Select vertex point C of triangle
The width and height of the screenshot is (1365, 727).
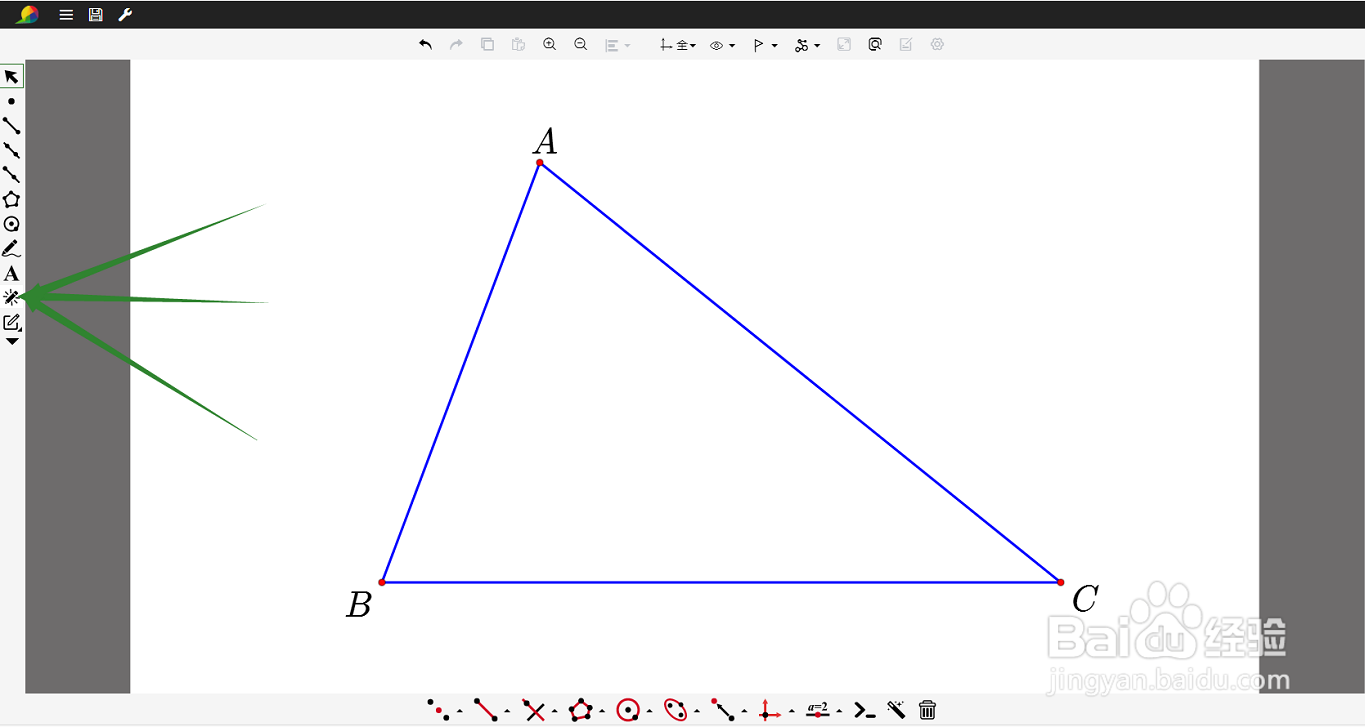point(1060,582)
